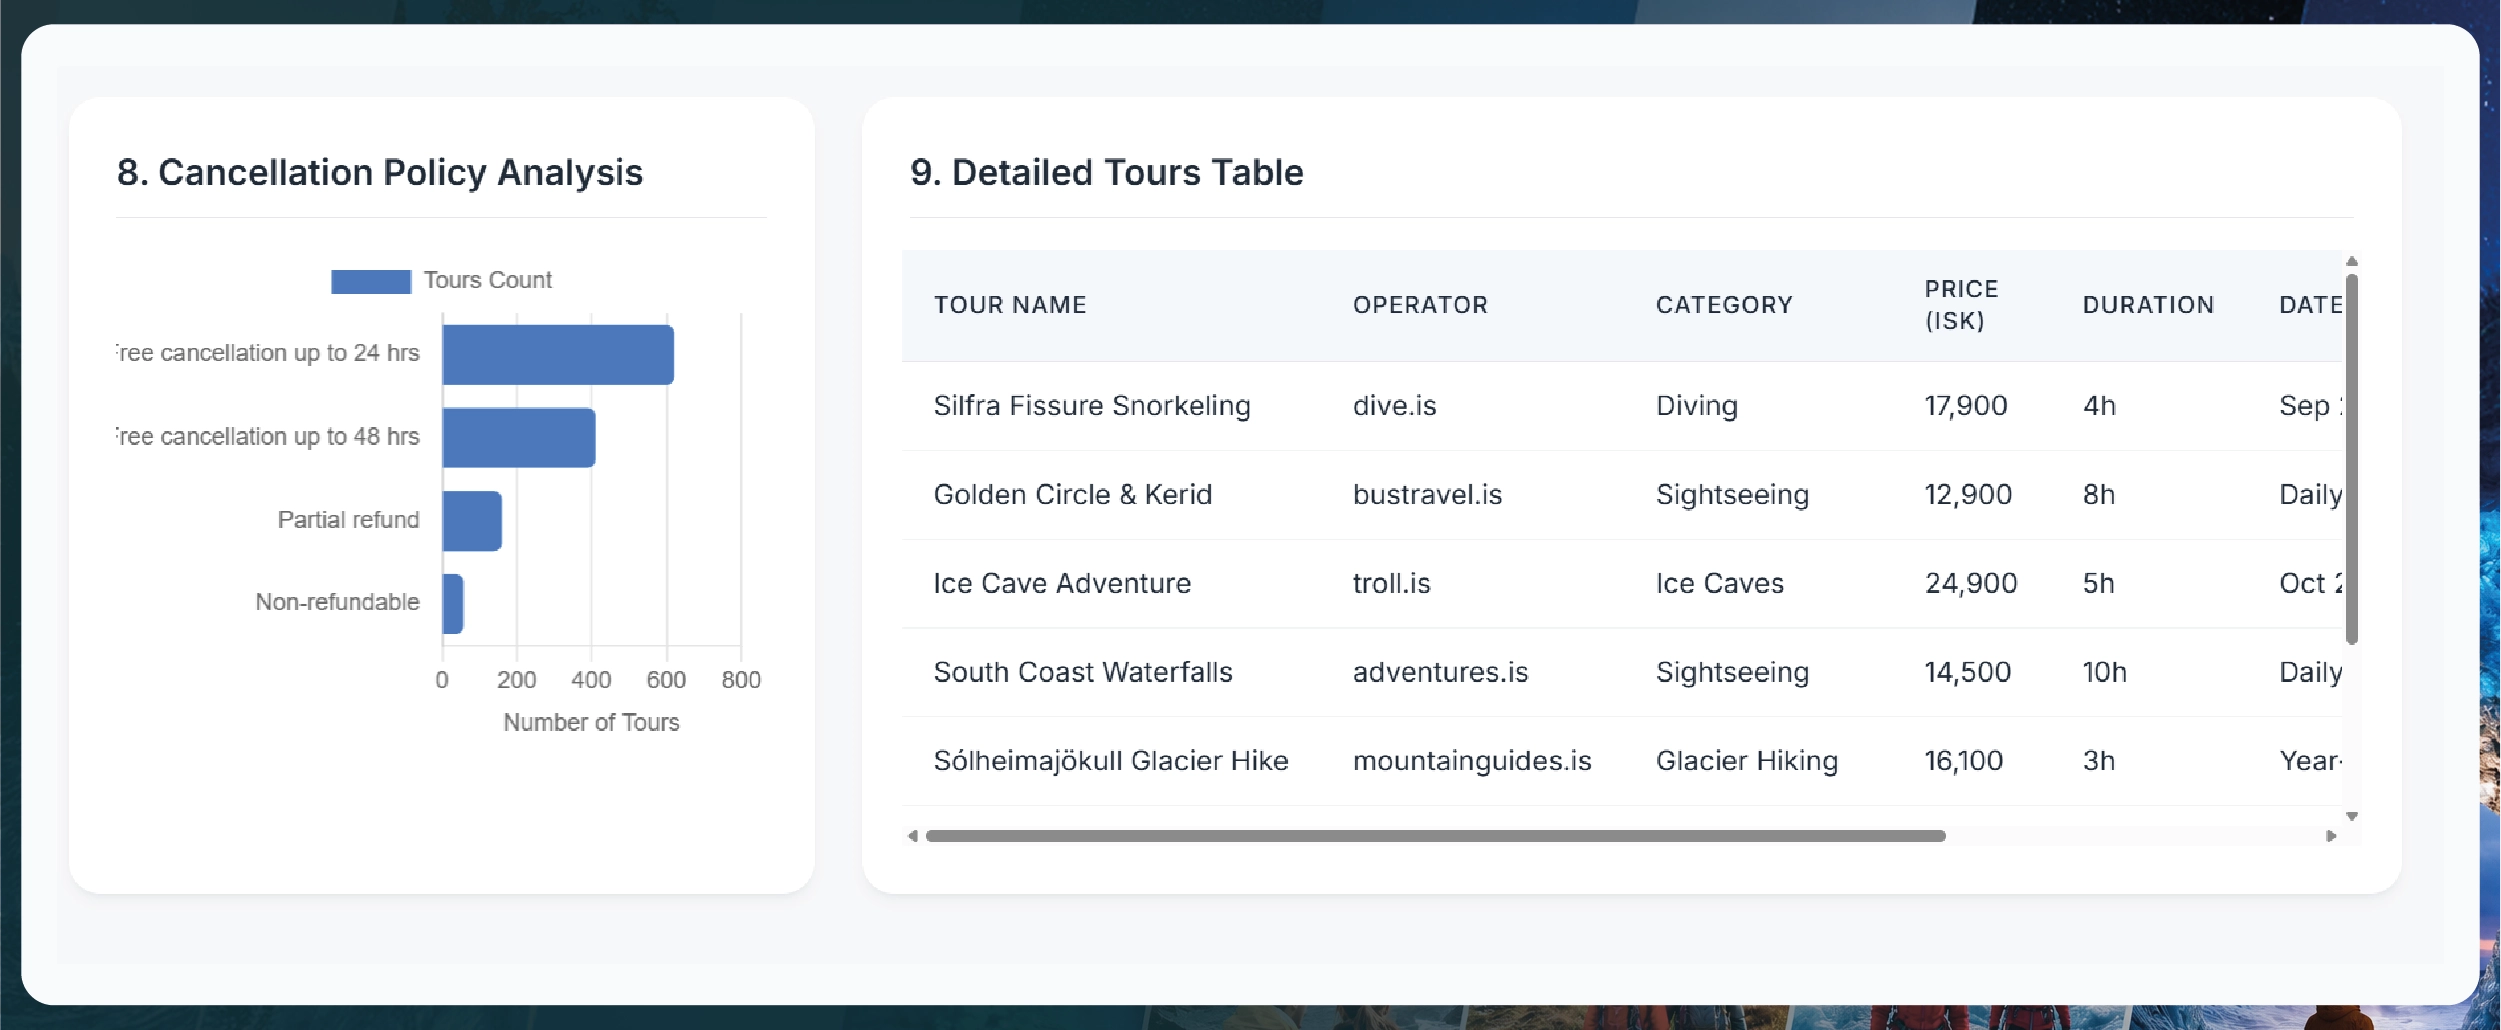Click the horizontal scrollbar thumb under the table
This screenshot has height=1030, width=2501.
click(1435, 836)
